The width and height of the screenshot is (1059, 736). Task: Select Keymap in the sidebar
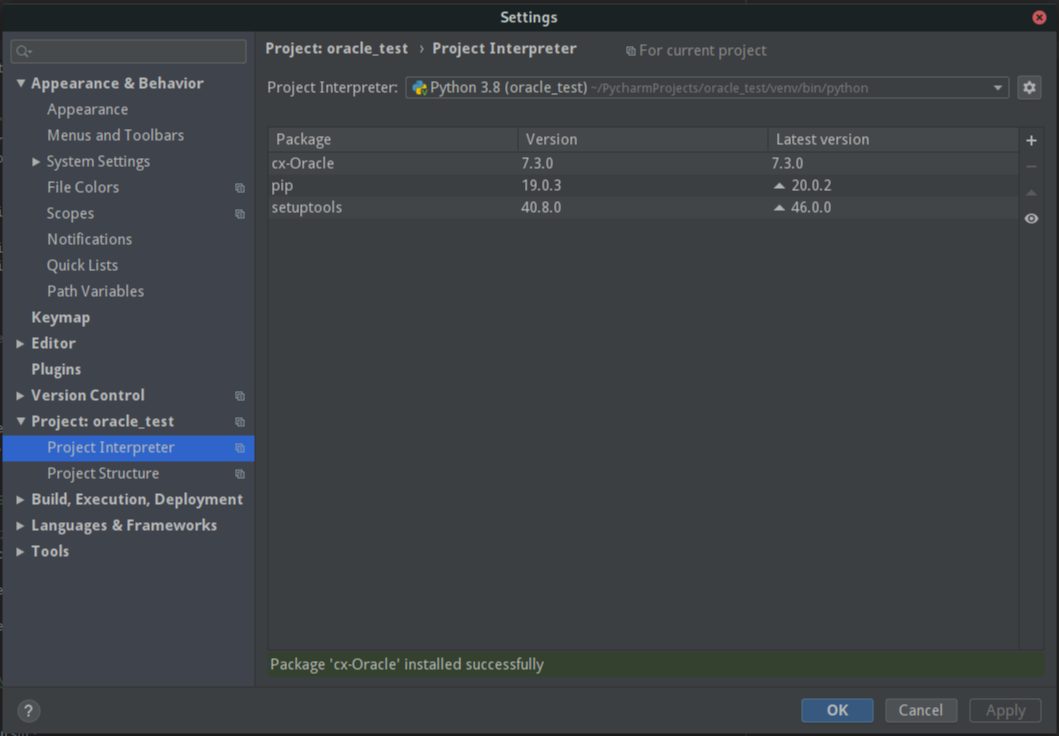(x=61, y=317)
